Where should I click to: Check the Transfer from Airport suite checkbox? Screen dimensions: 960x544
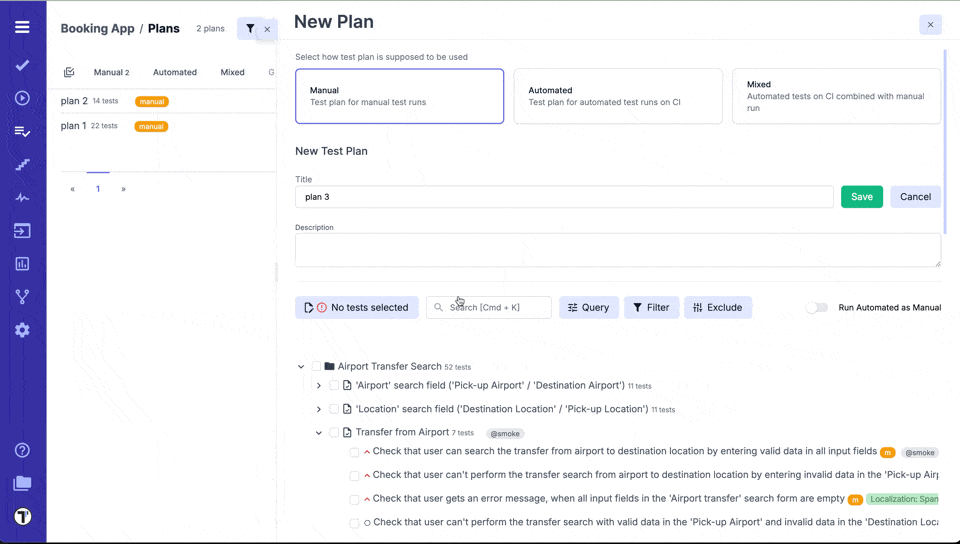point(334,432)
